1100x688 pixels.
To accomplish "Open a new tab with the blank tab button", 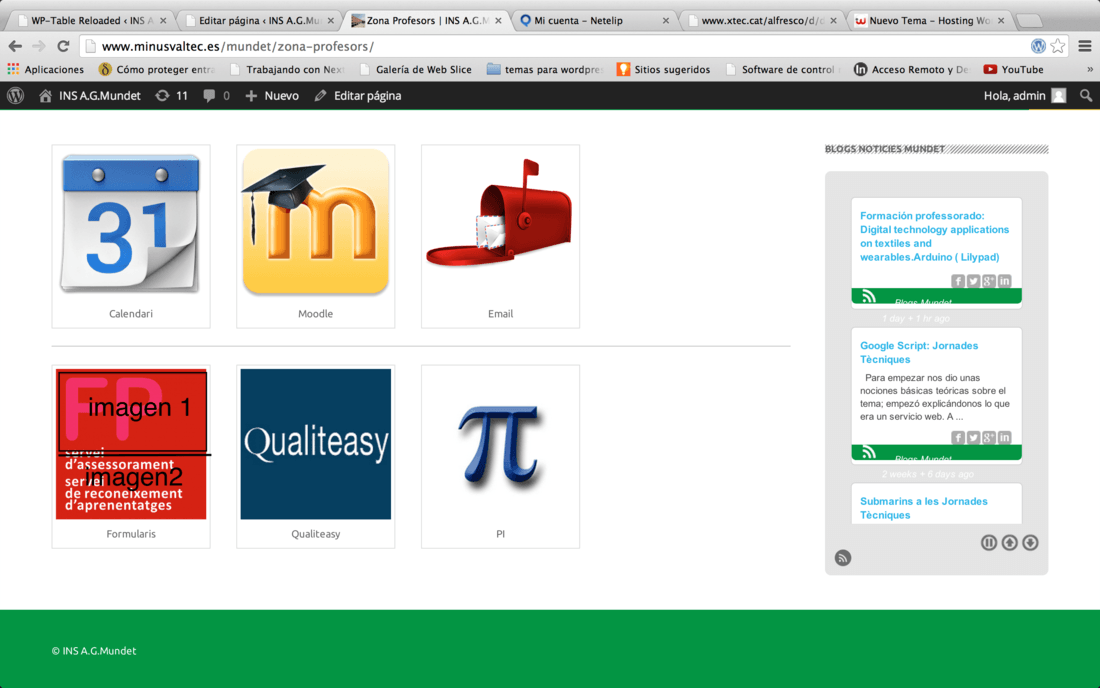I will [x=1029, y=20].
